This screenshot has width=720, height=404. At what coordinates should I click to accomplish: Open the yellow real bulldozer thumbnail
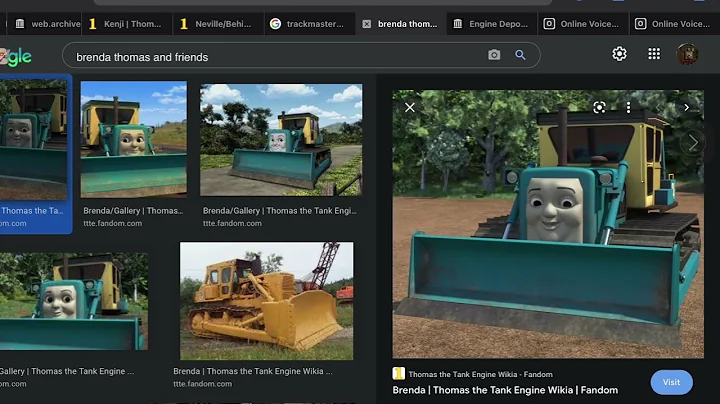click(x=267, y=301)
